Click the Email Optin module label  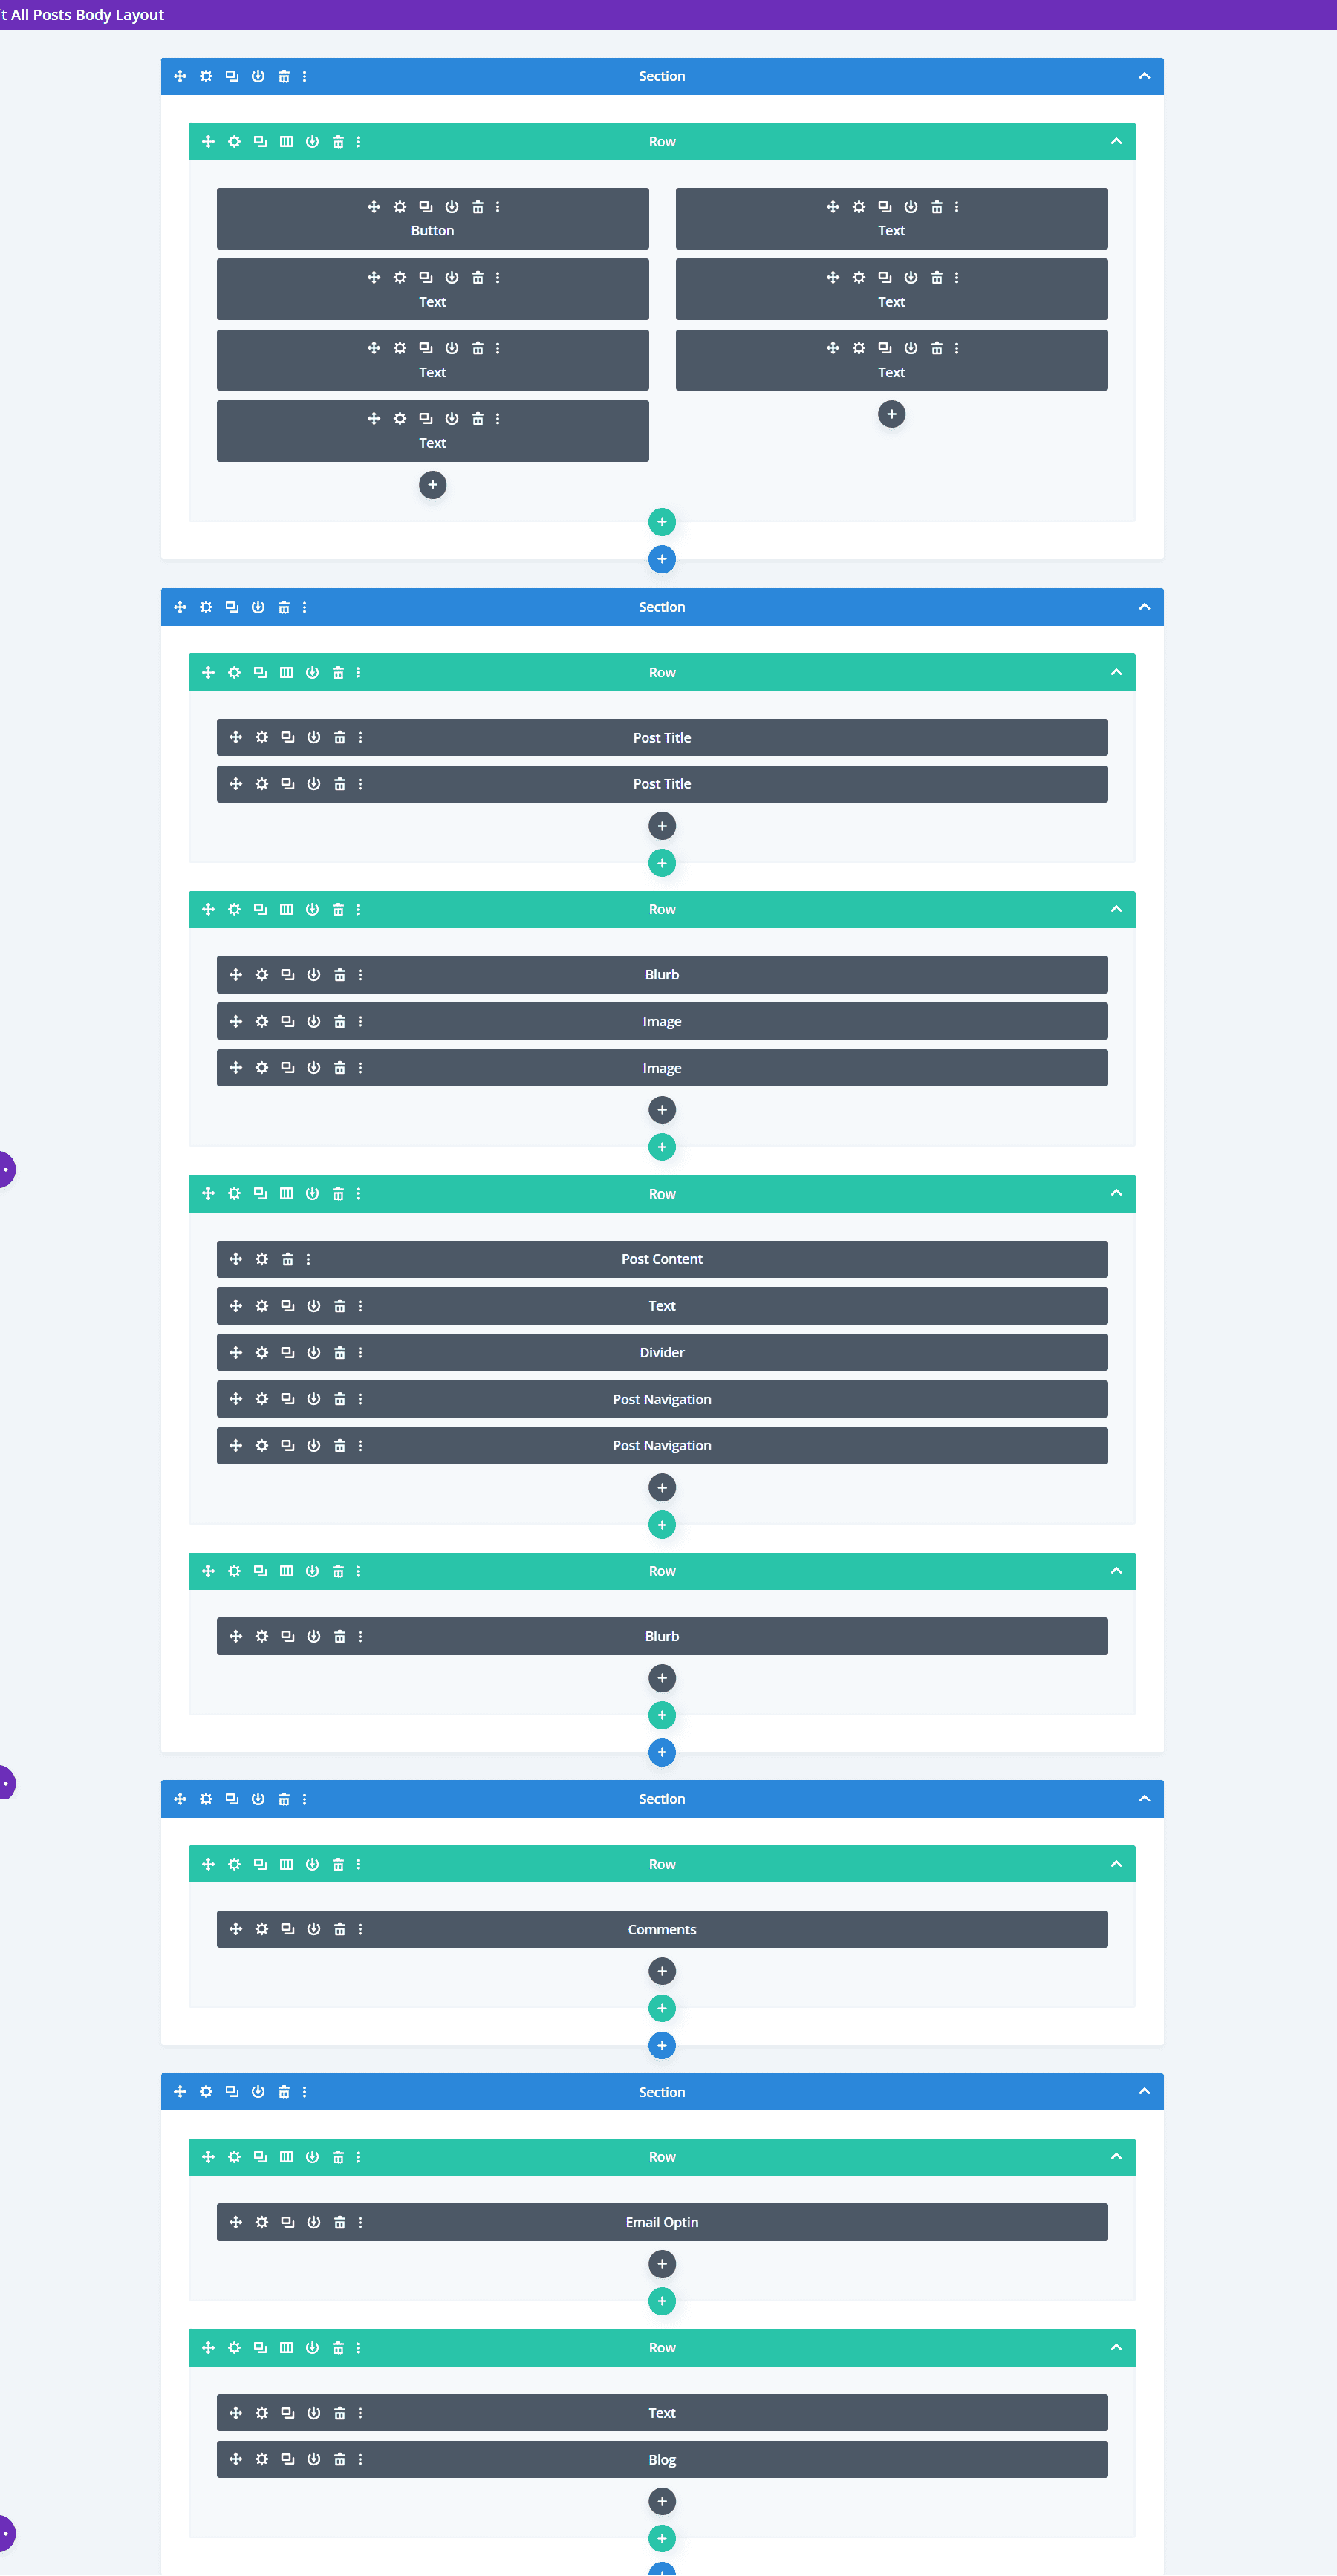[662, 2222]
